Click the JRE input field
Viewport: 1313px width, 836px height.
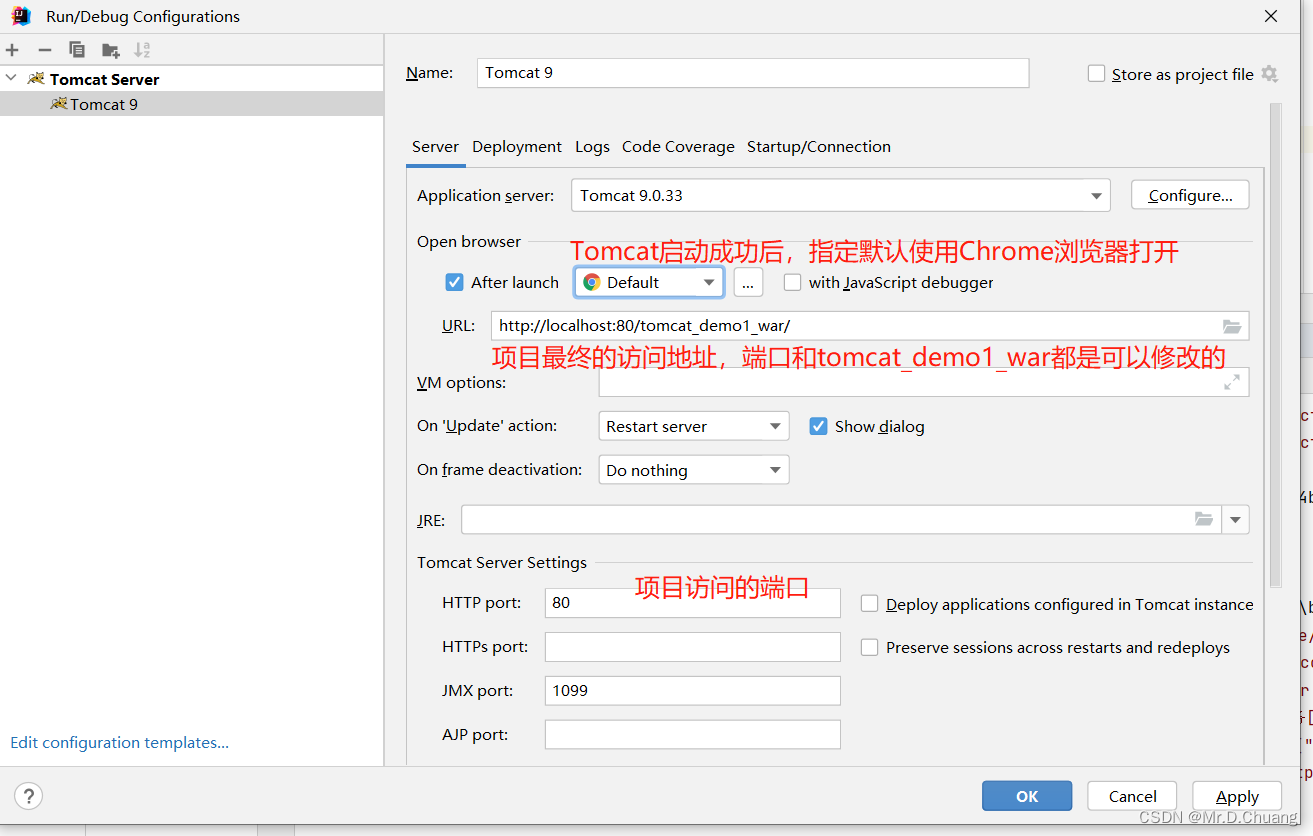(x=841, y=519)
